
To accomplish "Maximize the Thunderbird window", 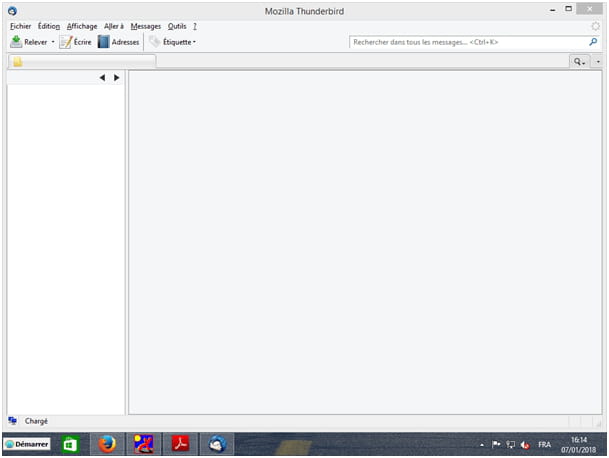I will click(569, 9).
